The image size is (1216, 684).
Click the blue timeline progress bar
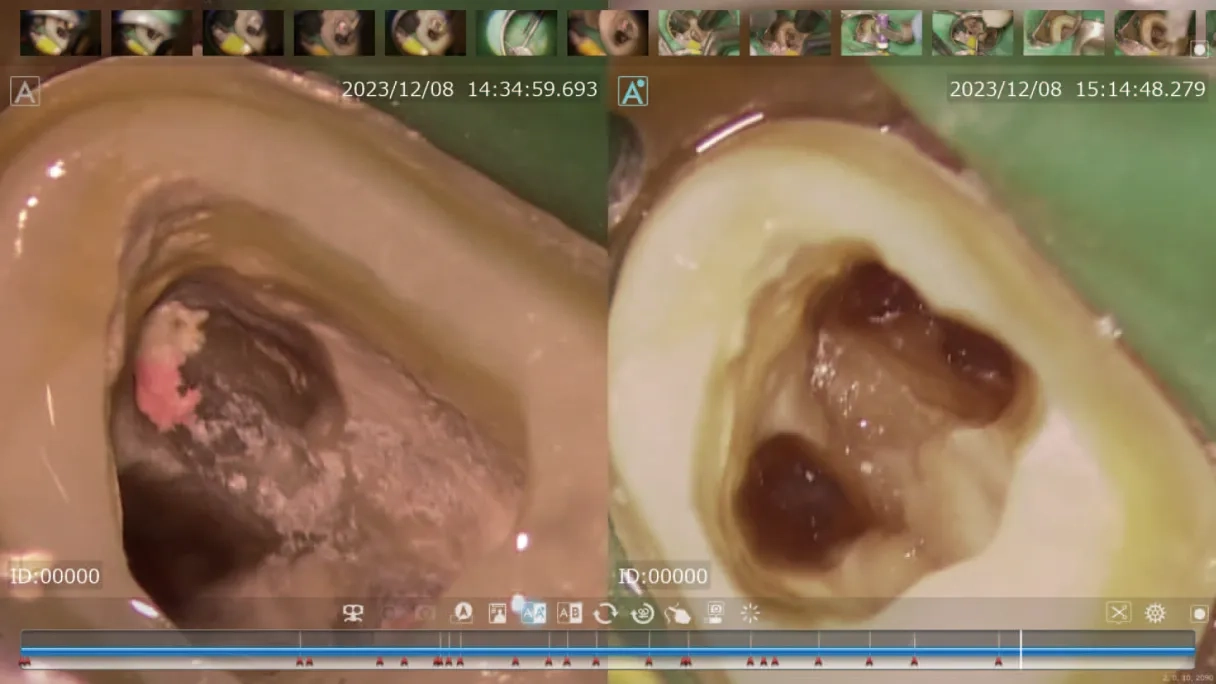coord(600,650)
